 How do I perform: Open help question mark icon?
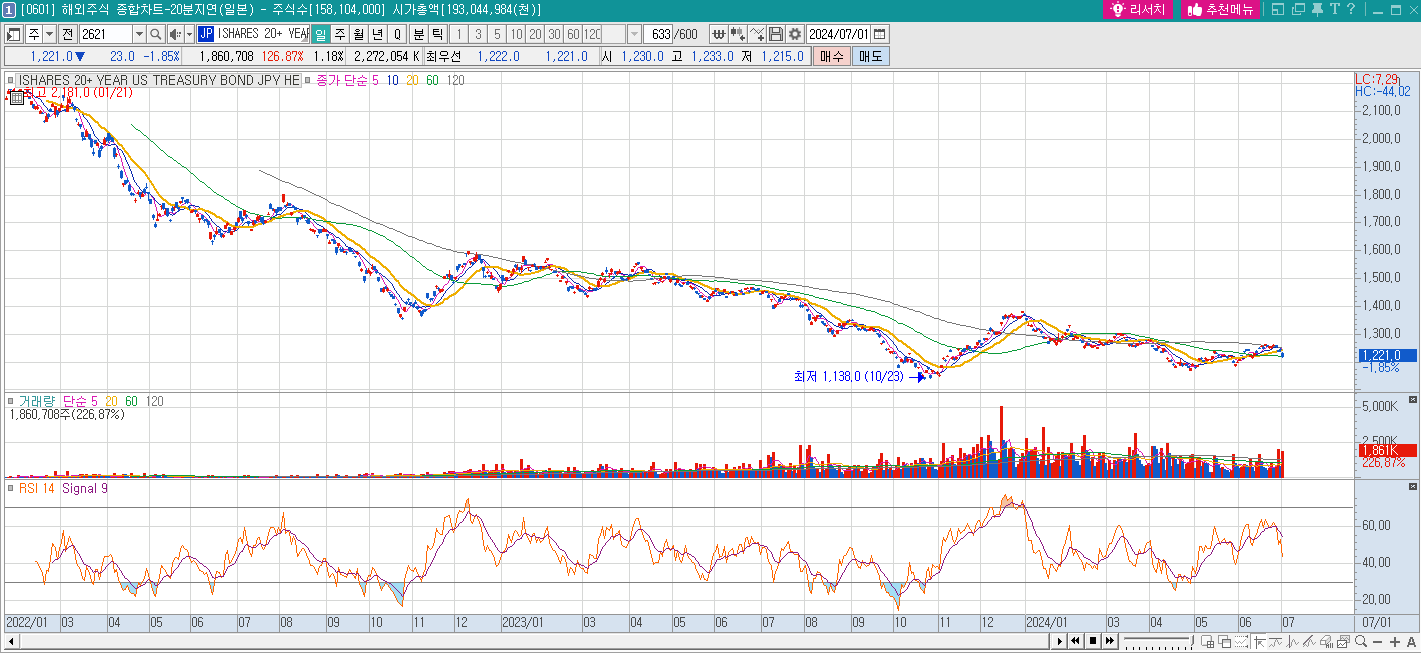(1349, 9)
